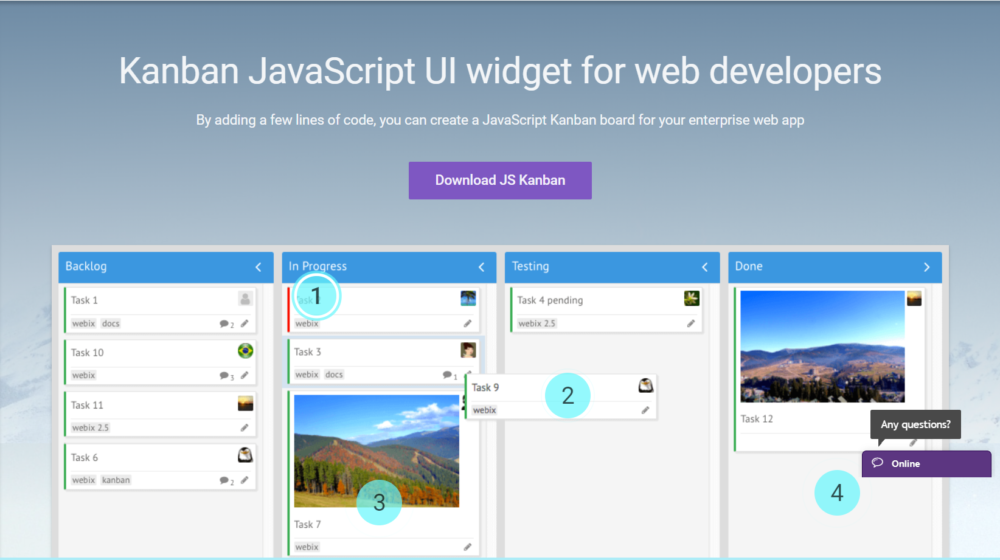This screenshot has width=1000, height=560.
Task: Click the Brazil flag avatar on Task 10
Action: coord(245,351)
